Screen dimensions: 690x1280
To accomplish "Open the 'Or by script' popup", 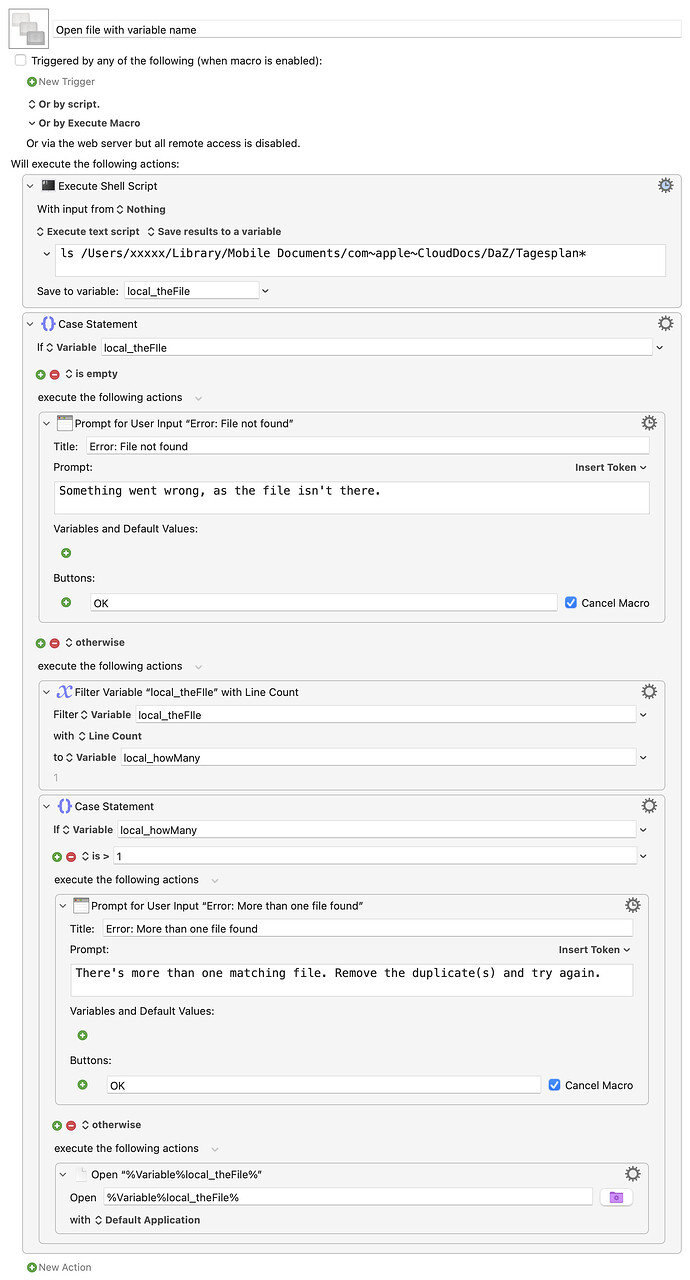I will [x=64, y=104].
